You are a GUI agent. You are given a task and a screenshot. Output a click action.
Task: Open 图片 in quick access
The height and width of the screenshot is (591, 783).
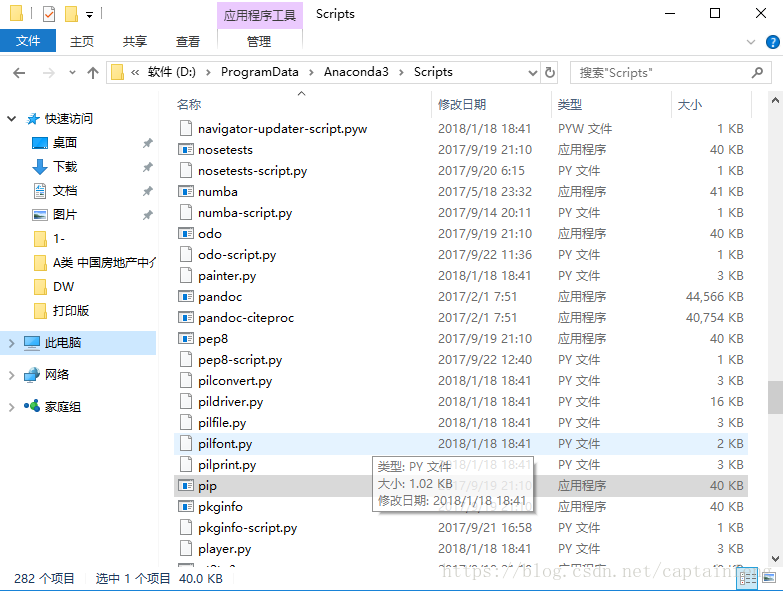pyautogui.click(x=65, y=215)
